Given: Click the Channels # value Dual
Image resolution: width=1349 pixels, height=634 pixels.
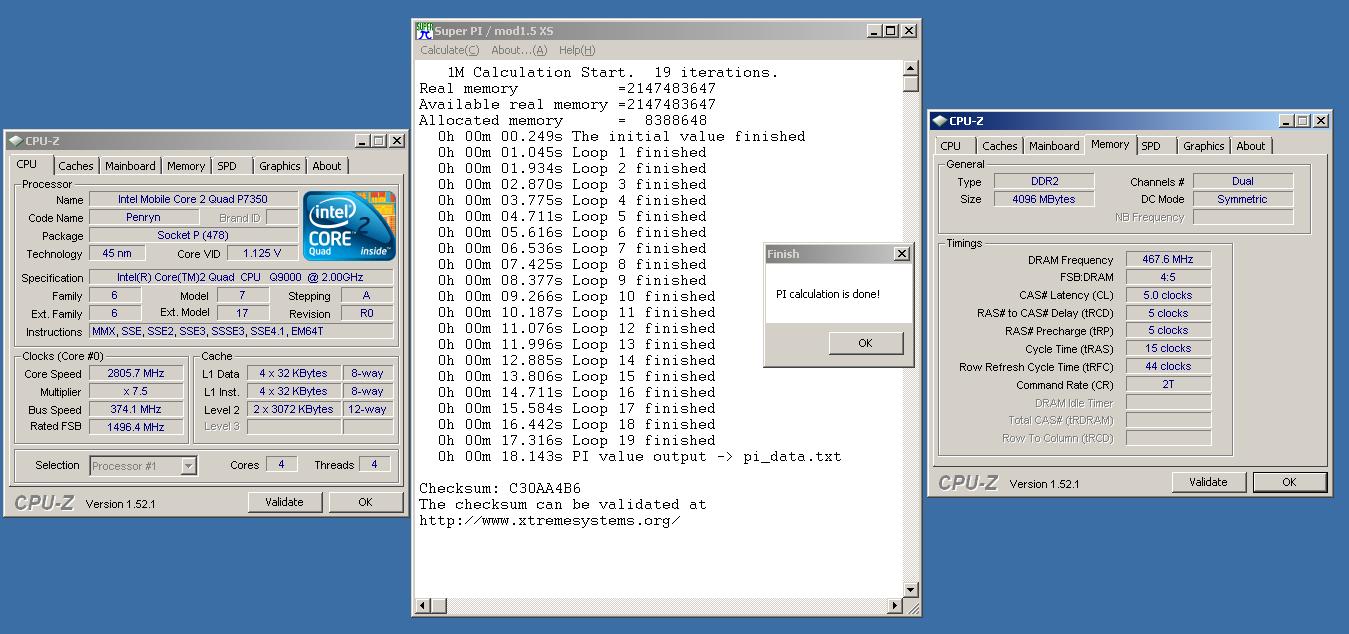Looking at the screenshot, I should pyautogui.click(x=1242, y=181).
